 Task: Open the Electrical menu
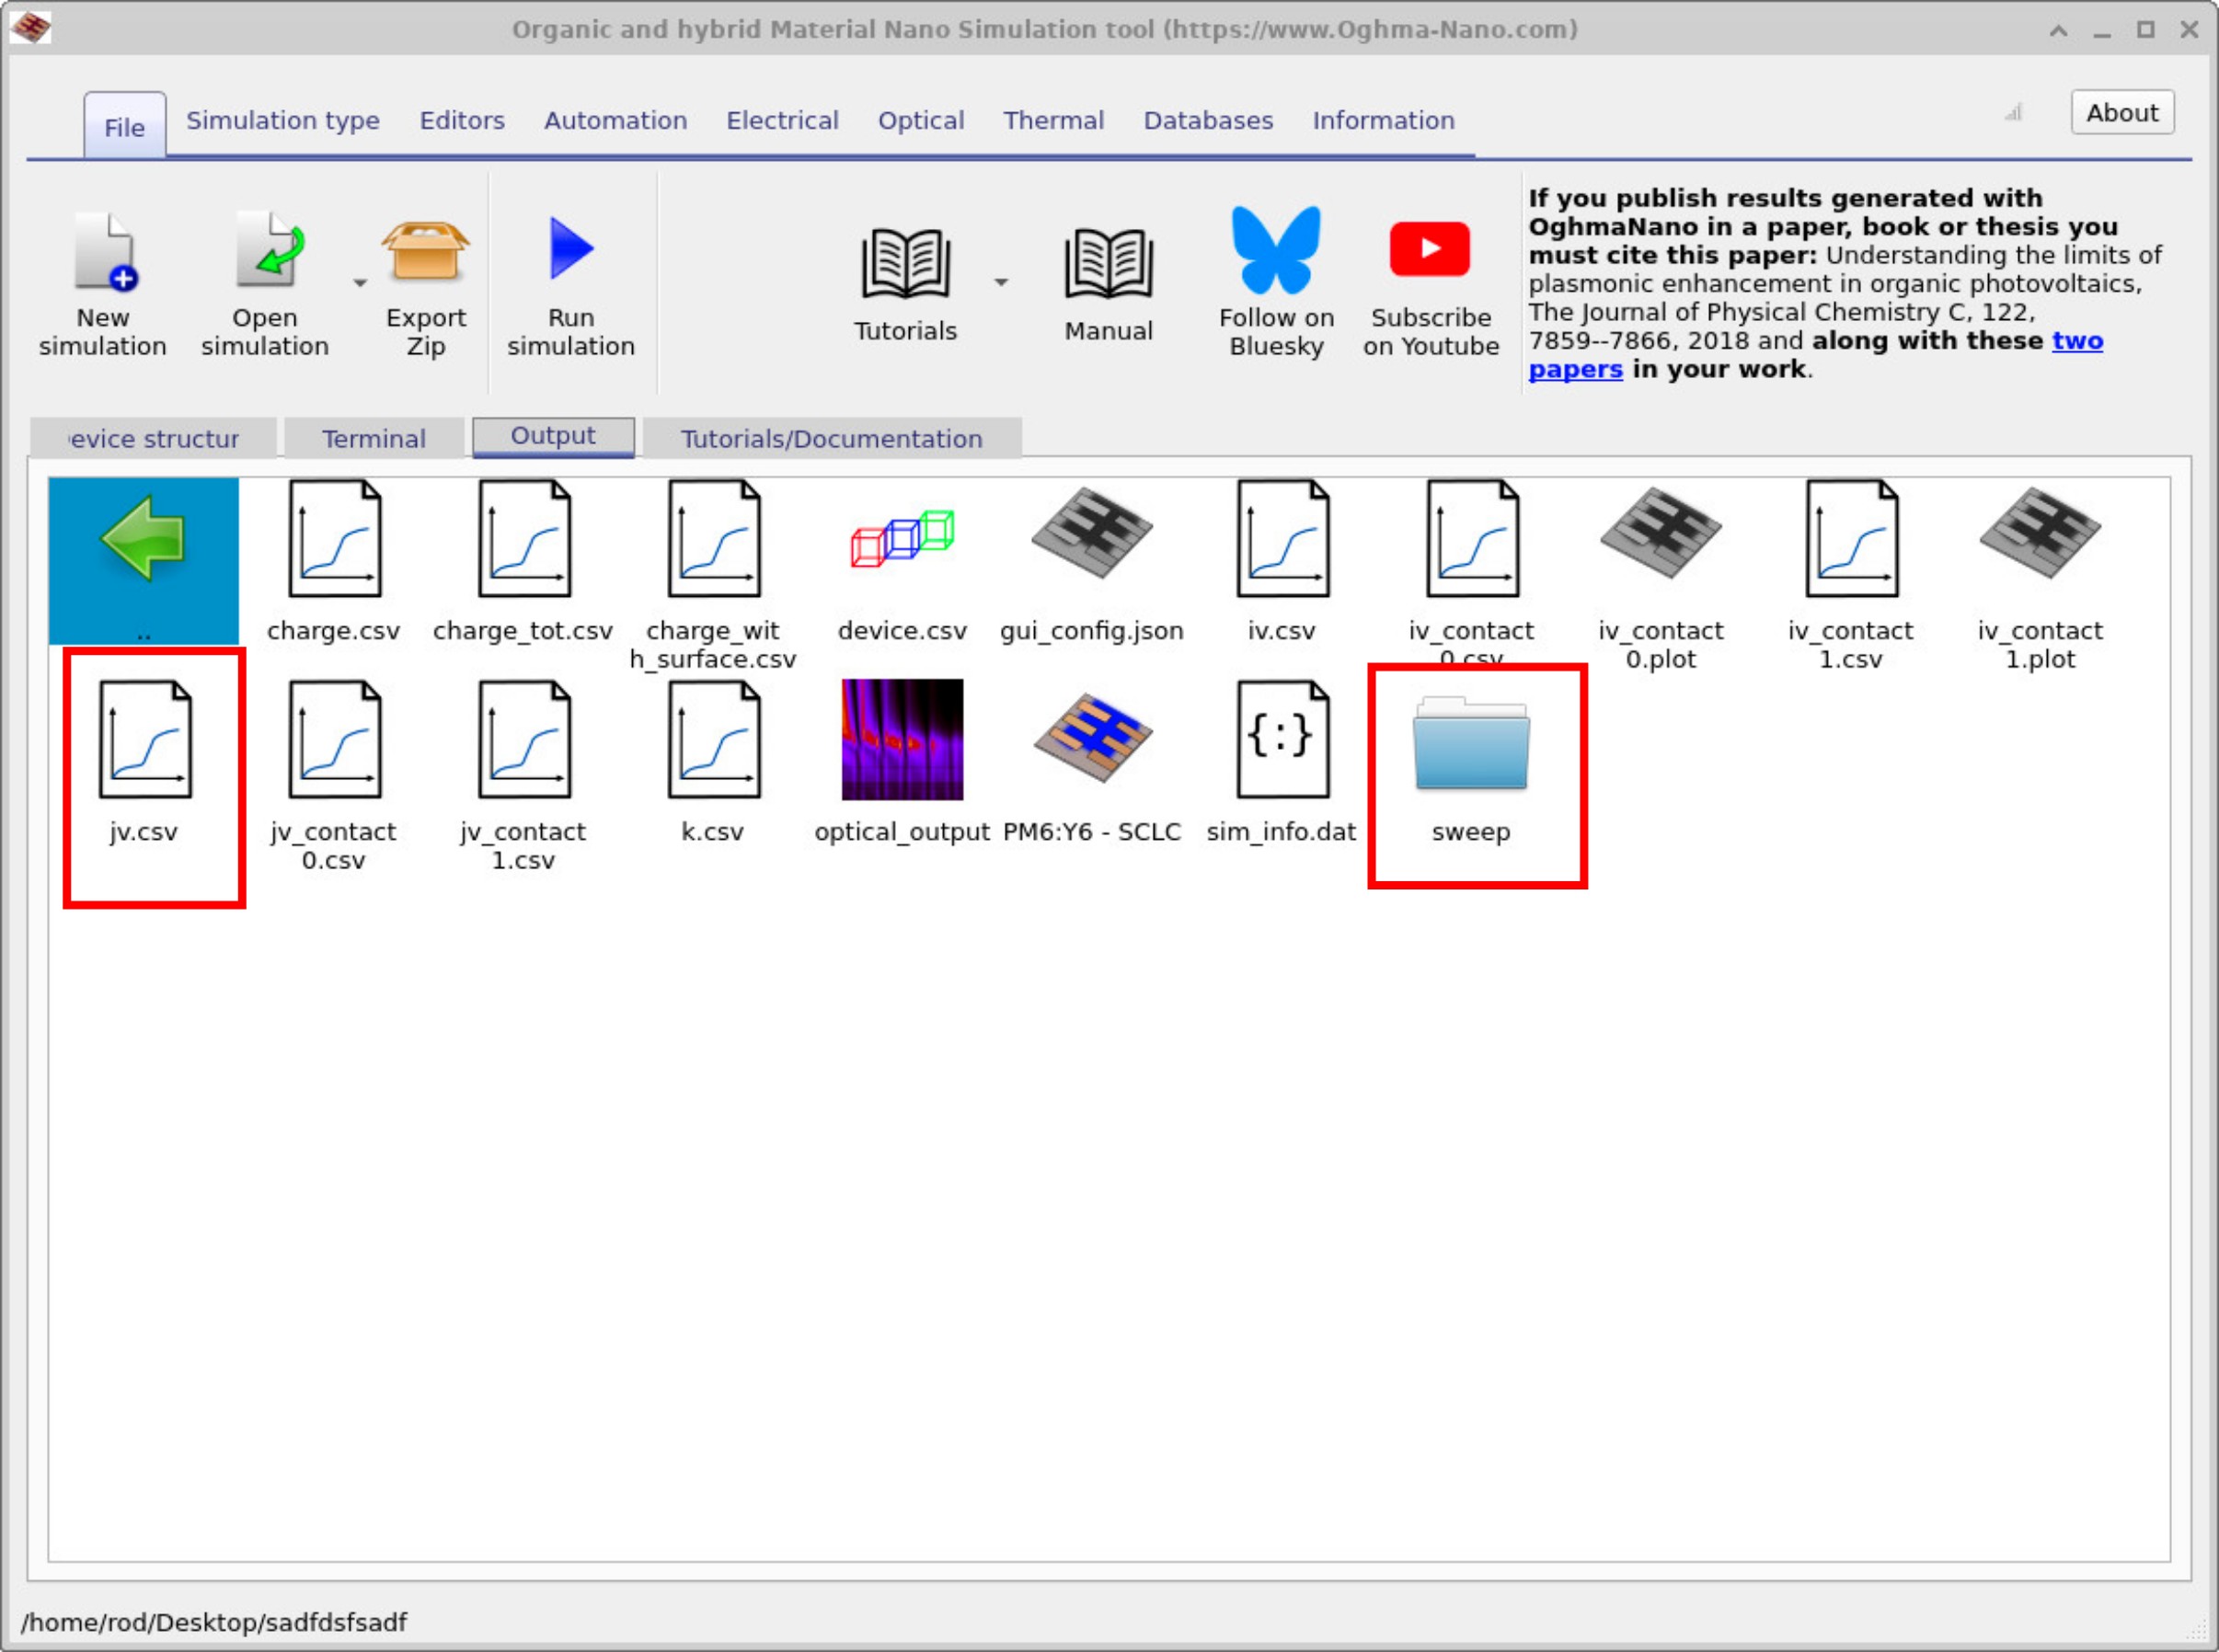pos(783,121)
